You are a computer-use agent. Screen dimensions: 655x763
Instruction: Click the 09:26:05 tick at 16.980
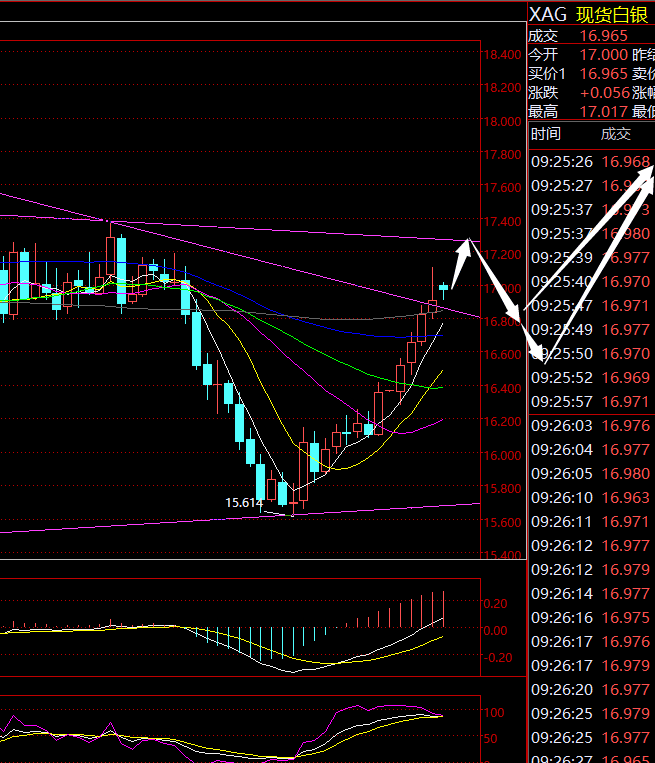pyautogui.click(x=591, y=473)
